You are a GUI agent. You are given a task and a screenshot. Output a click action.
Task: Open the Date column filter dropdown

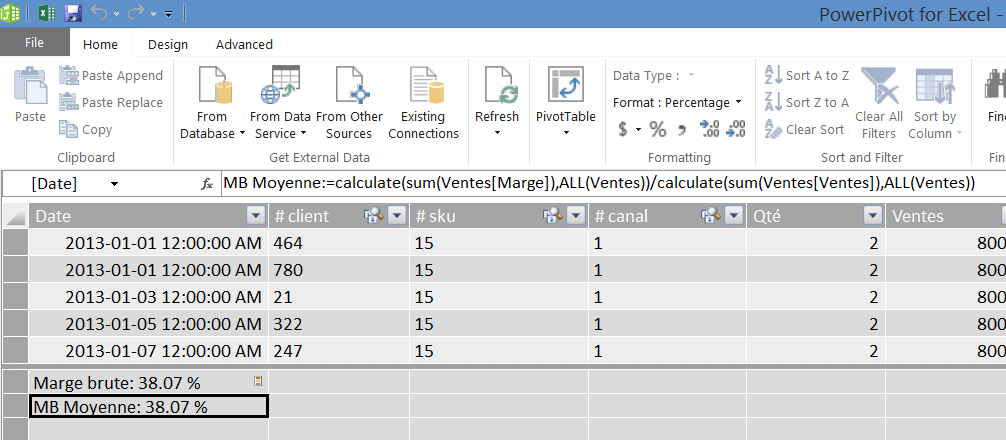click(x=255, y=216)
